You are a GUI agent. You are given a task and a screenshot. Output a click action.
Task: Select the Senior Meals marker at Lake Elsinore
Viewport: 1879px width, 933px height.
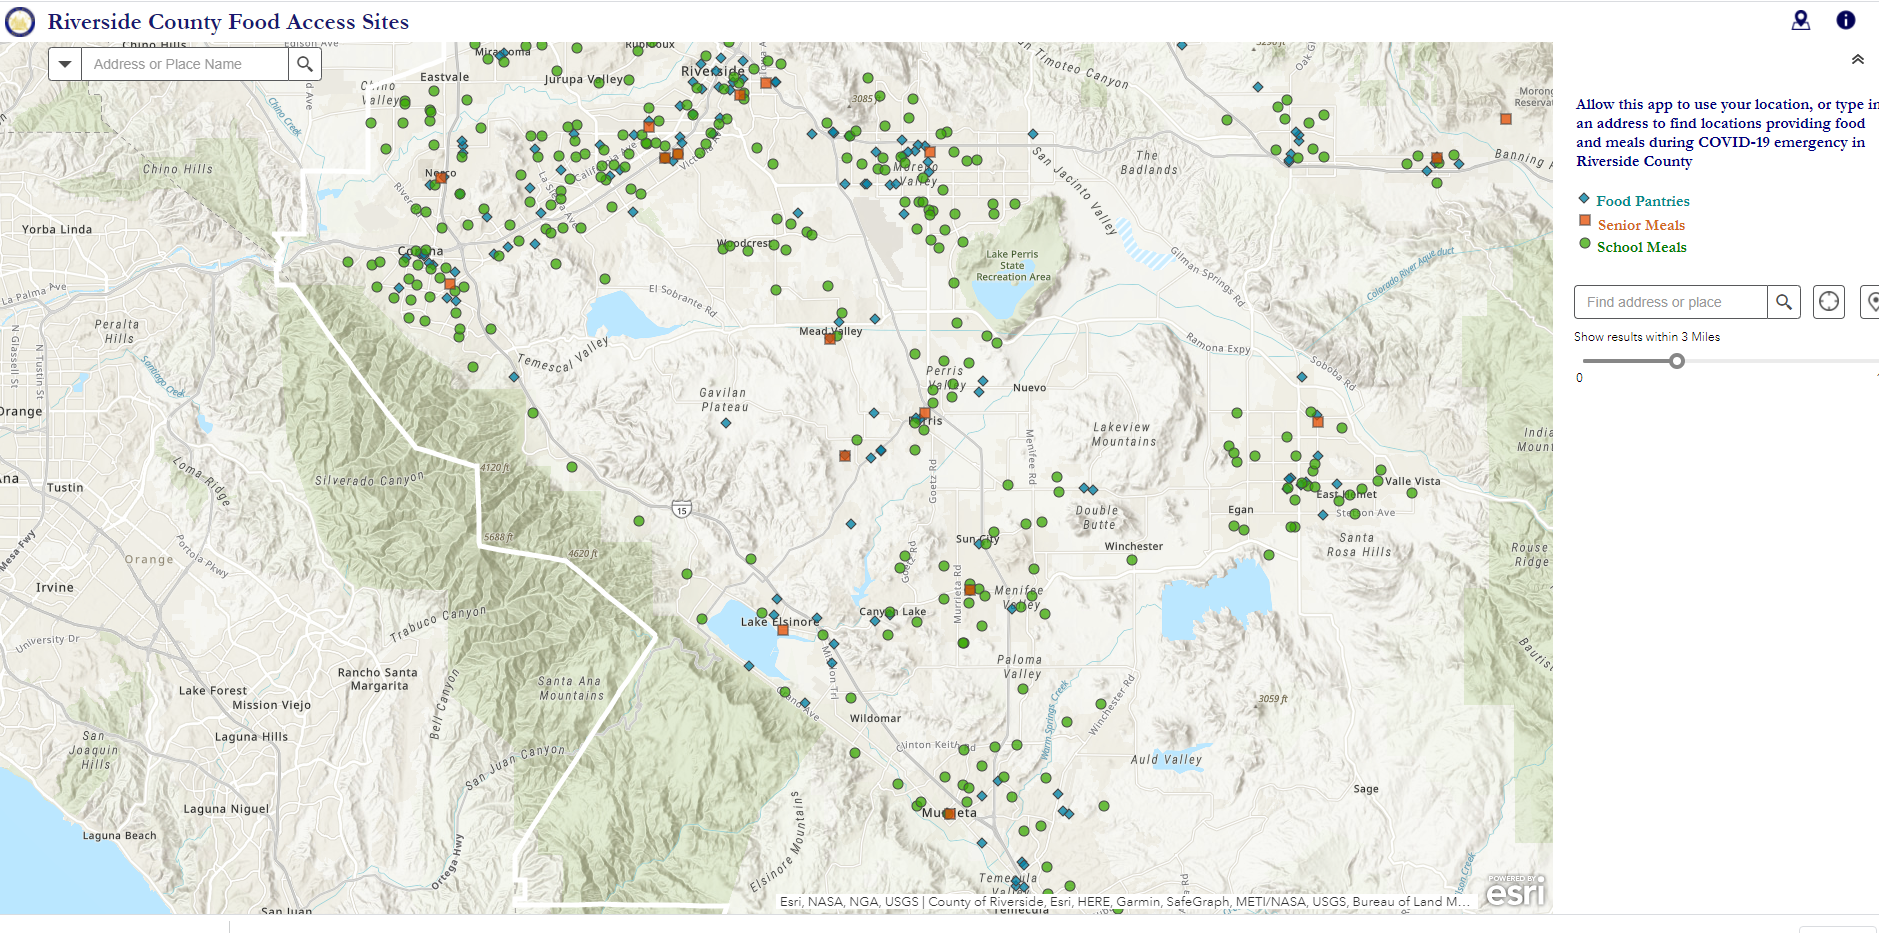point(783,631)
